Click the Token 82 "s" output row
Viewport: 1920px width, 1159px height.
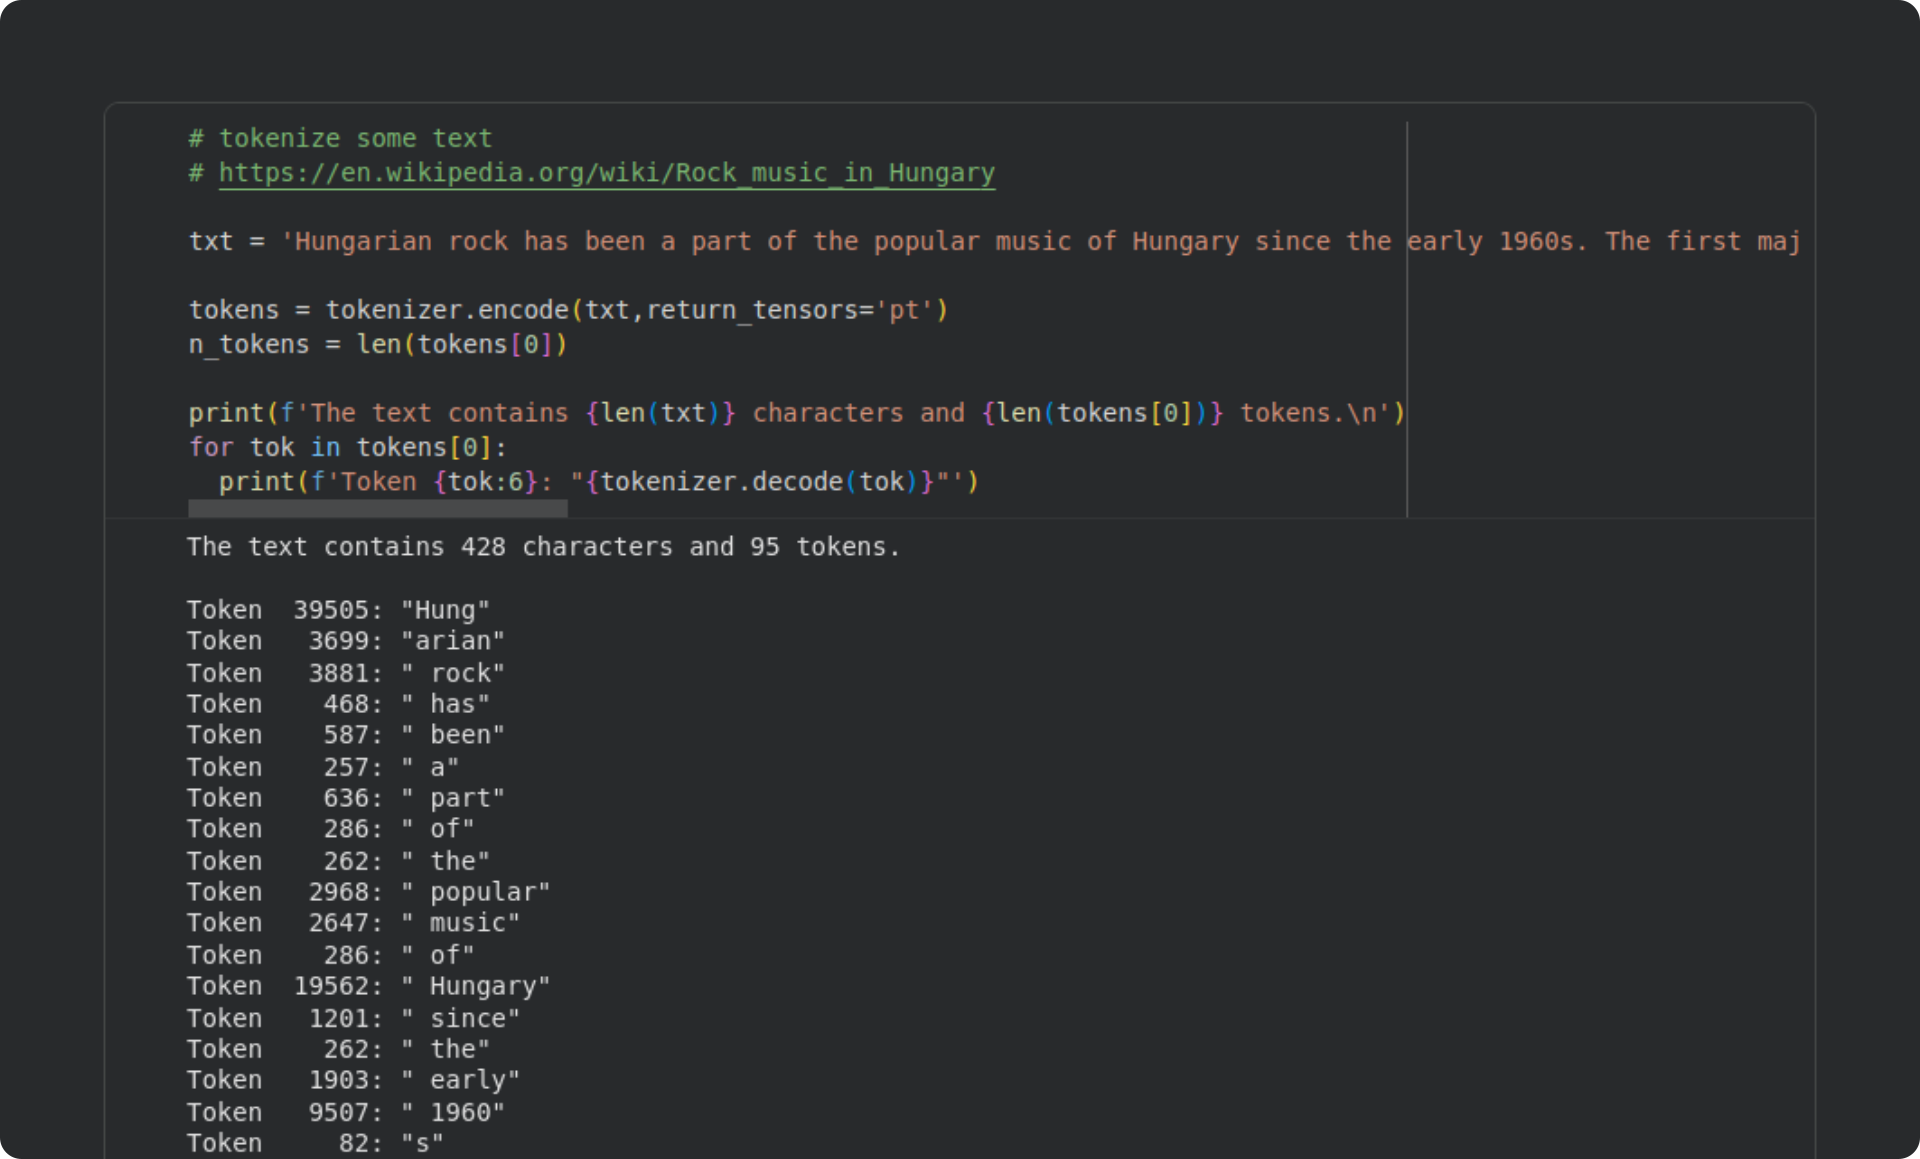tap(315, 1143)
